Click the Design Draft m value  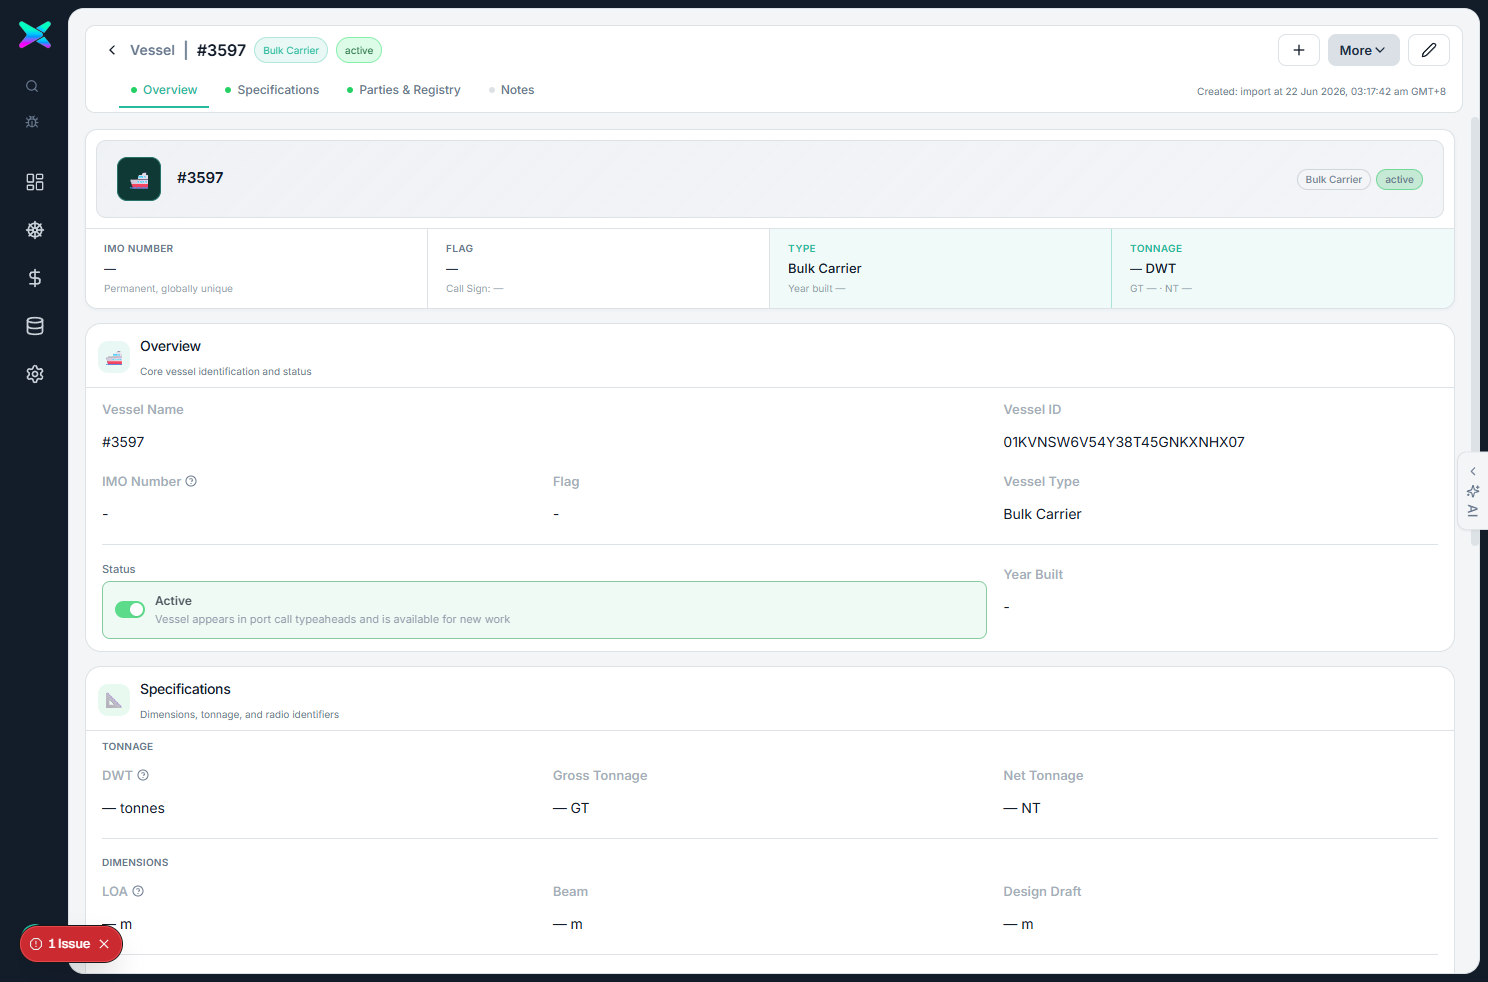click(x=1018, y=924)
